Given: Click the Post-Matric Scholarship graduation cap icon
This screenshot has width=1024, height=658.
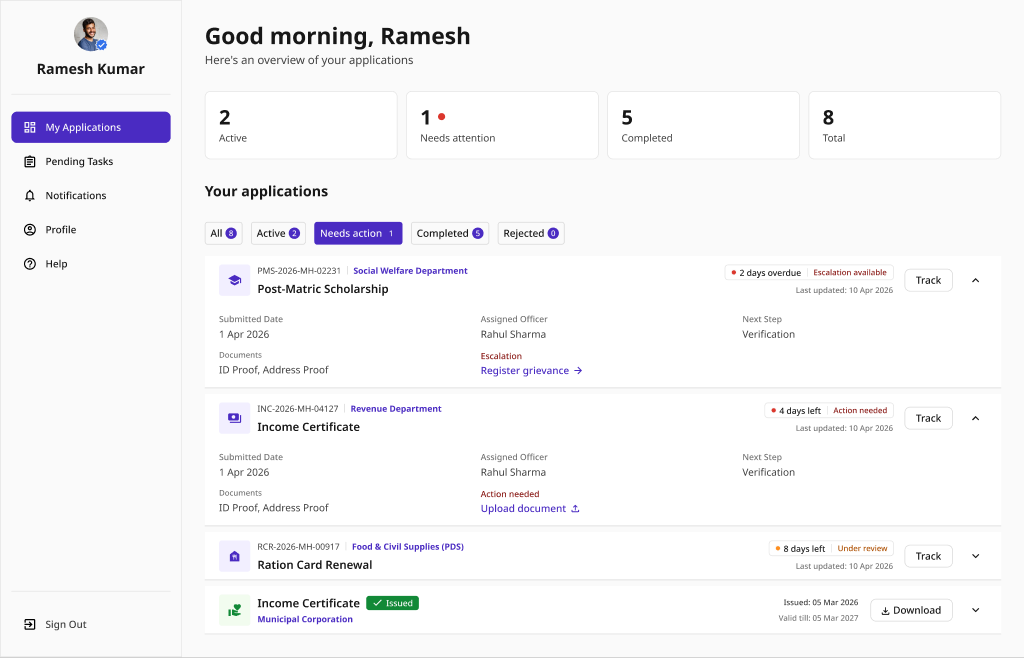Looking at the screenshot, I should (234, 280).
